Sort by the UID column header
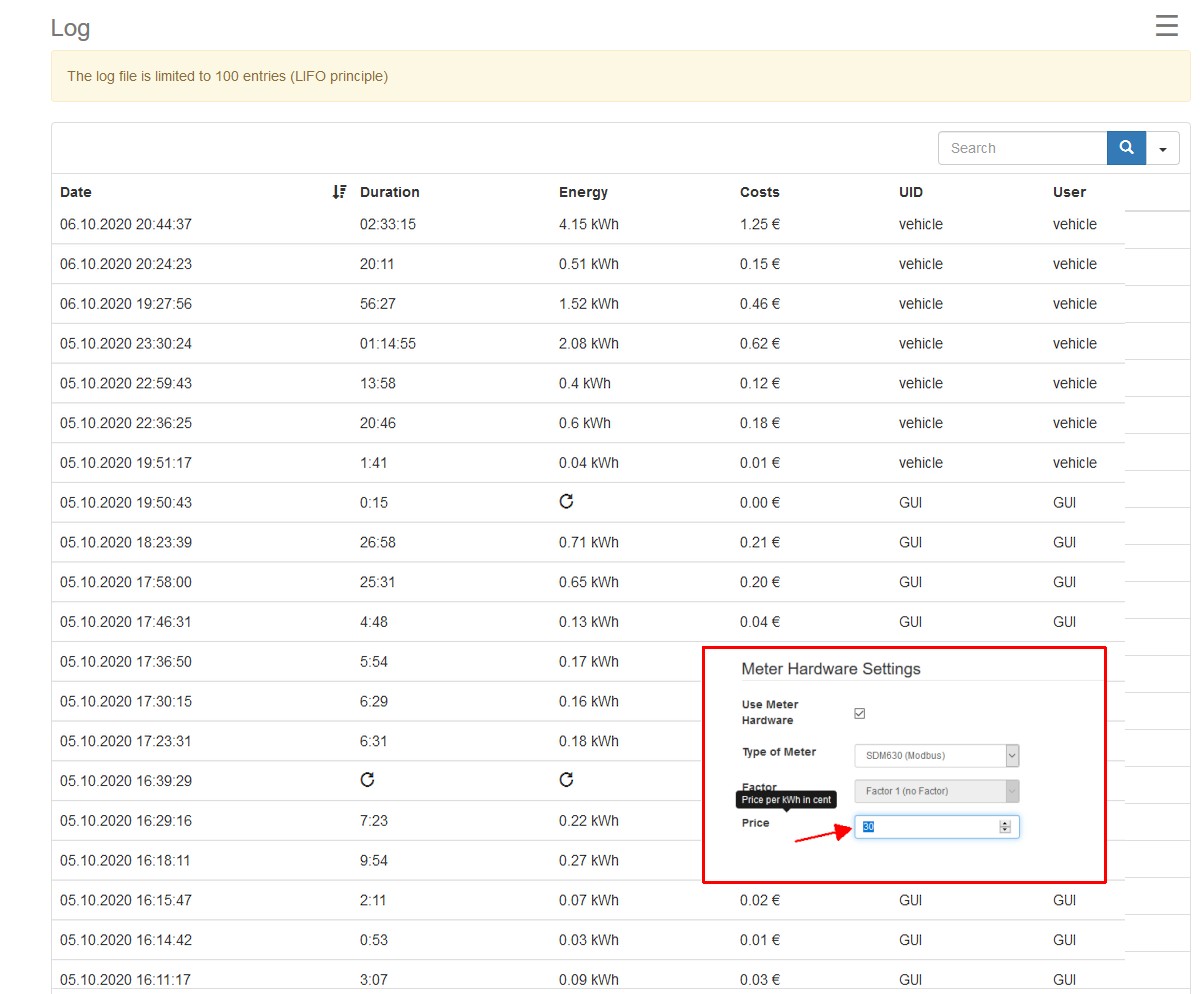The image size is (1201, 994). click(910, 192)
